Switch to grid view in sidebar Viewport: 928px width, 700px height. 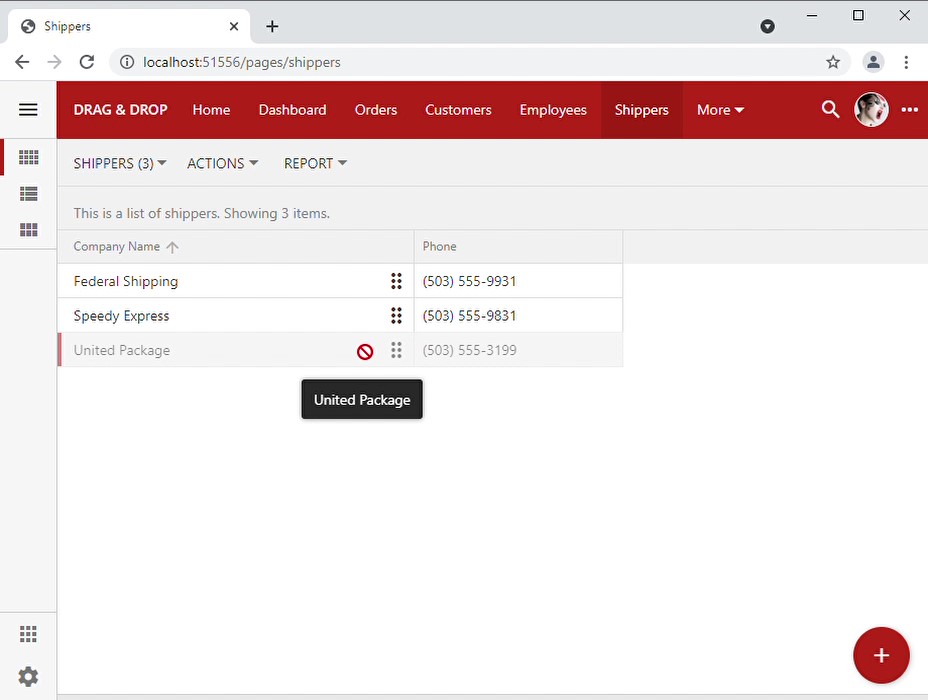pyautogui.click(x=28, y=158)
